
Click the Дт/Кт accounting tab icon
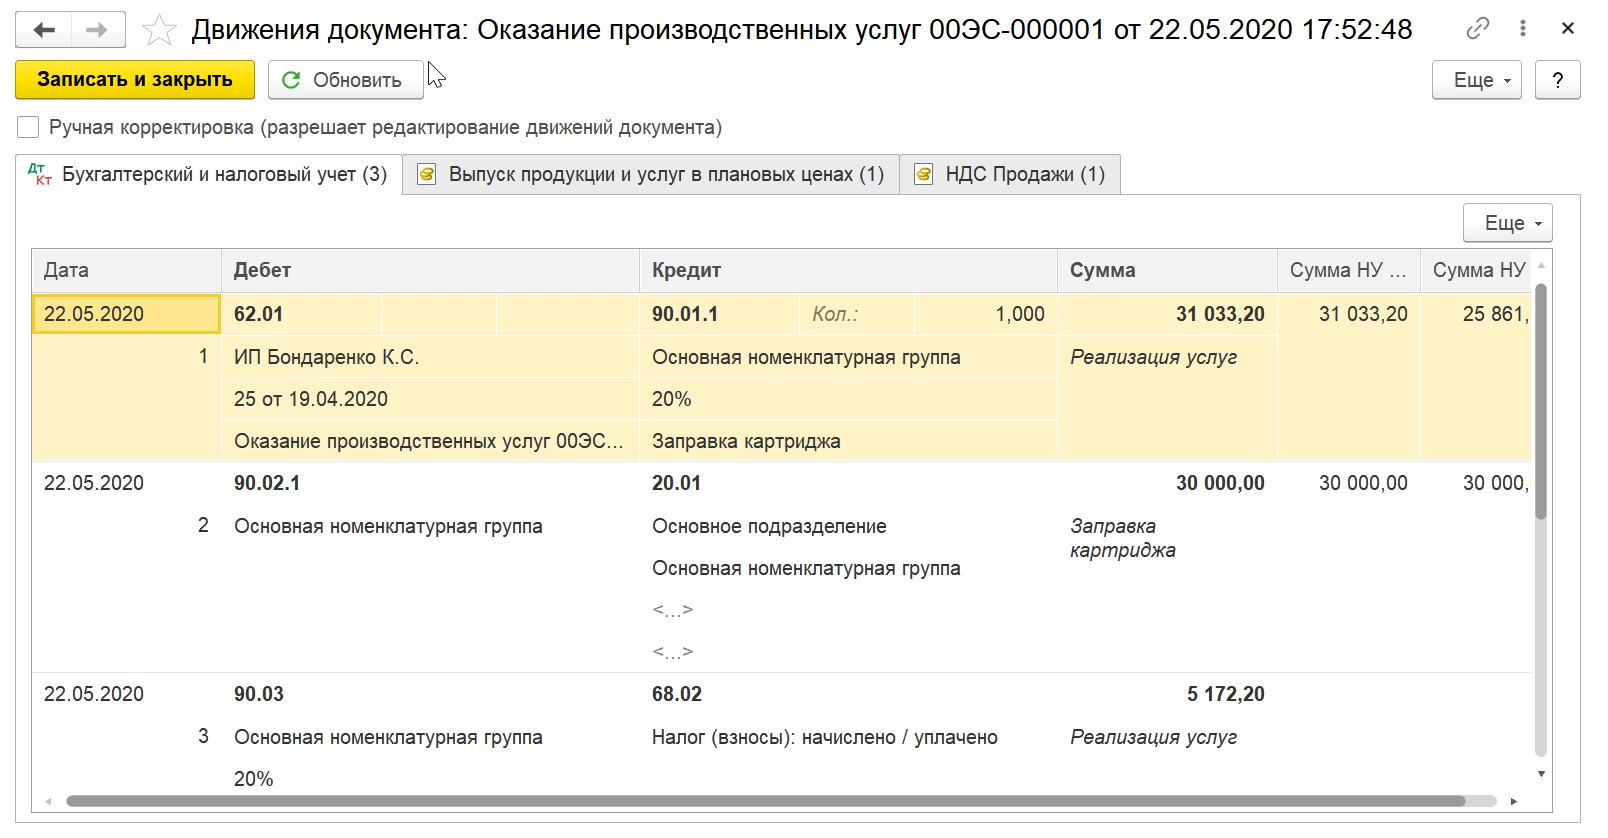tap(39, 174)
